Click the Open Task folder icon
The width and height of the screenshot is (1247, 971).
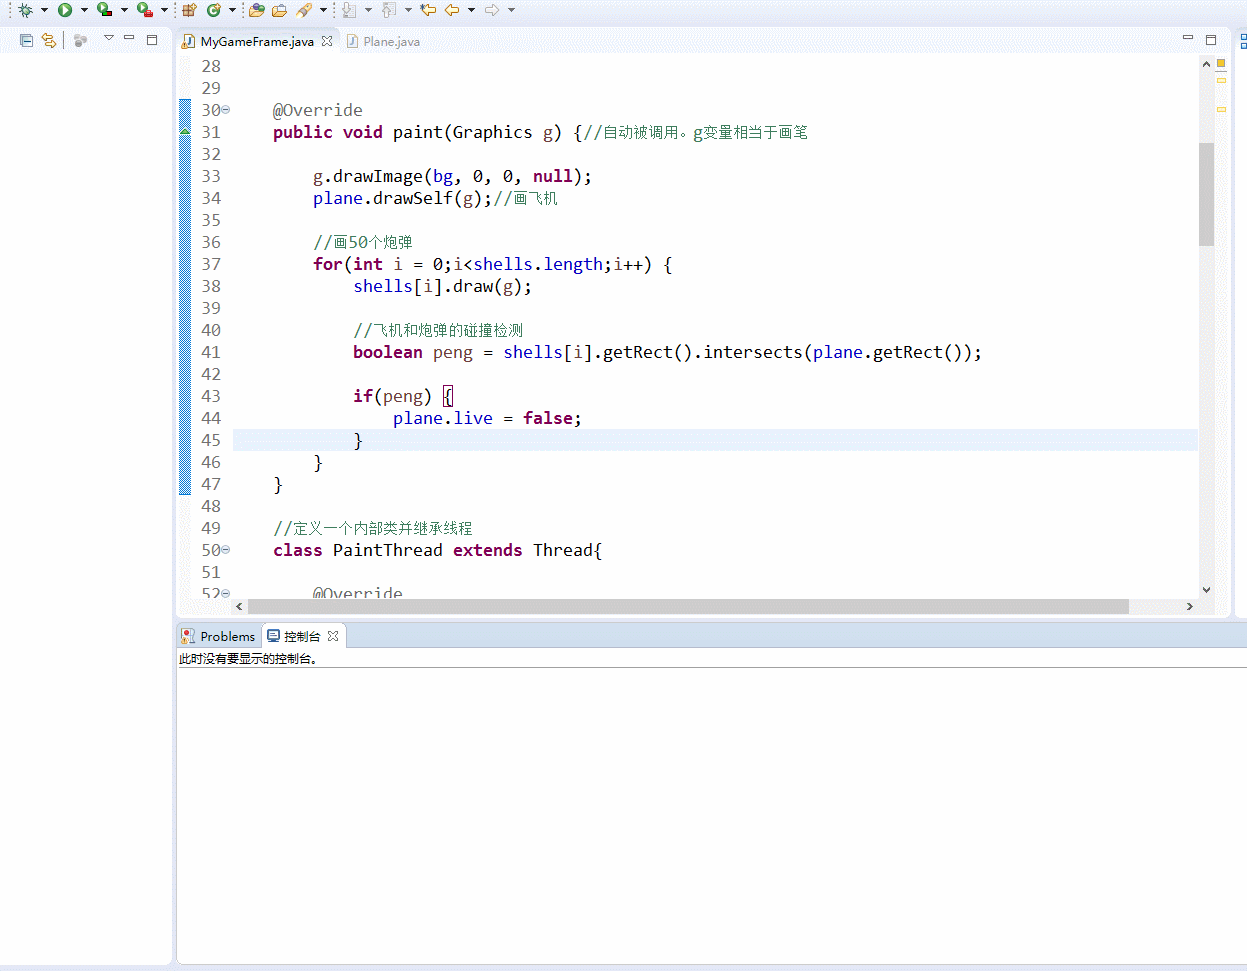click(x=280, y=10)
